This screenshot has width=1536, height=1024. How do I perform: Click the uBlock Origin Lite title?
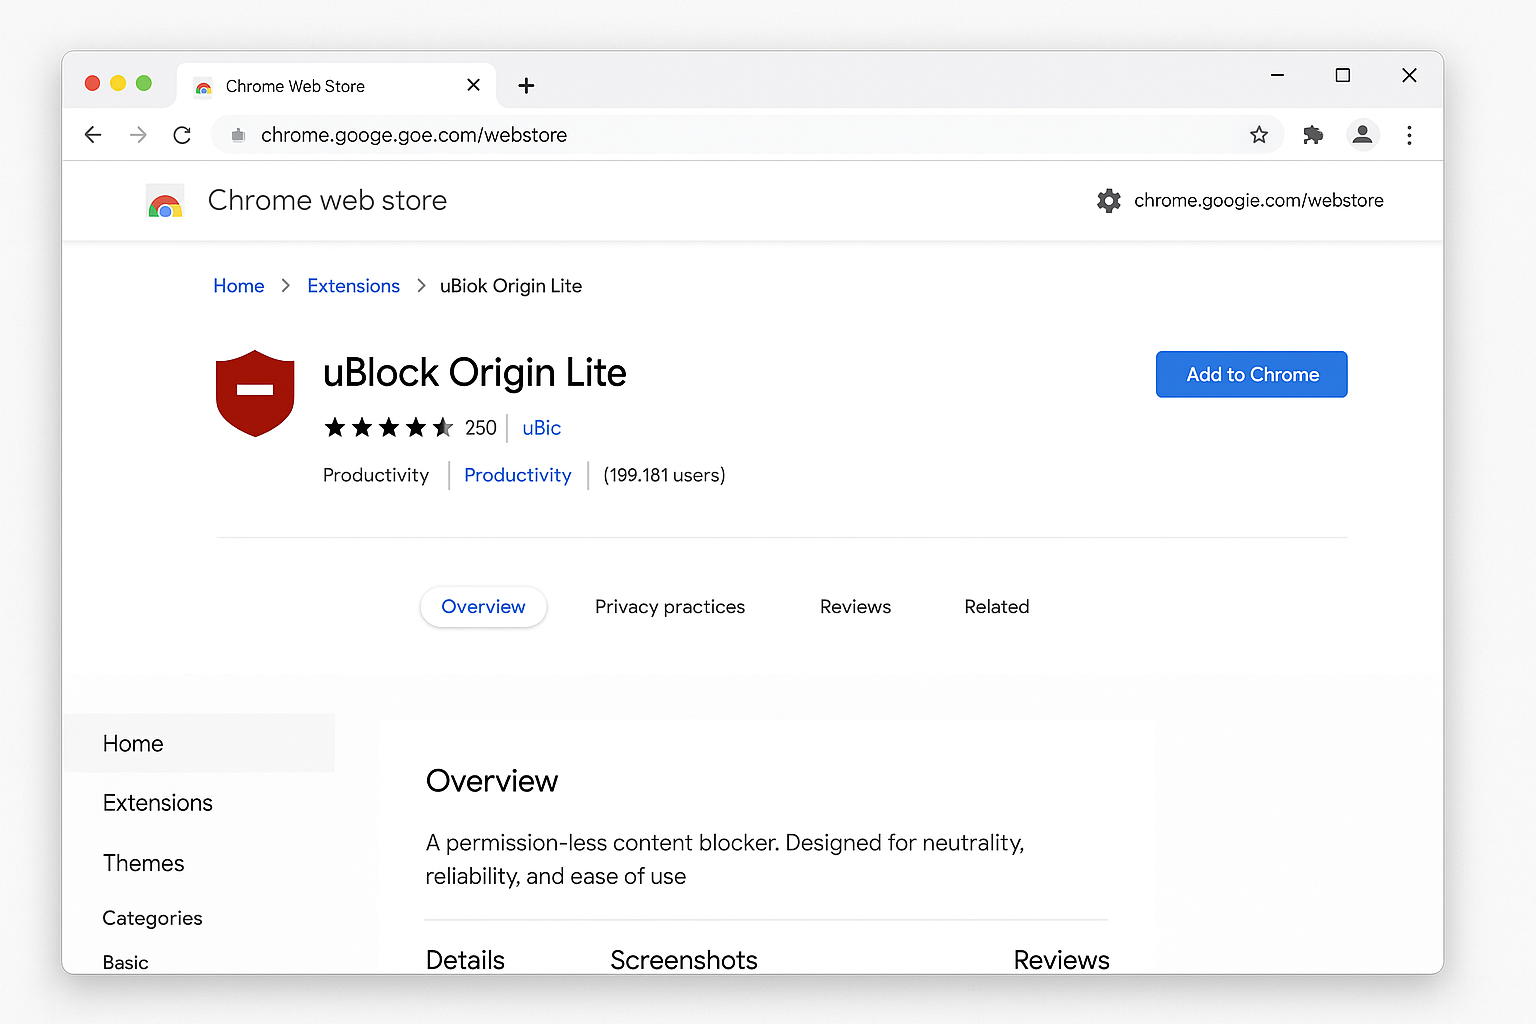tap(474, 373)
